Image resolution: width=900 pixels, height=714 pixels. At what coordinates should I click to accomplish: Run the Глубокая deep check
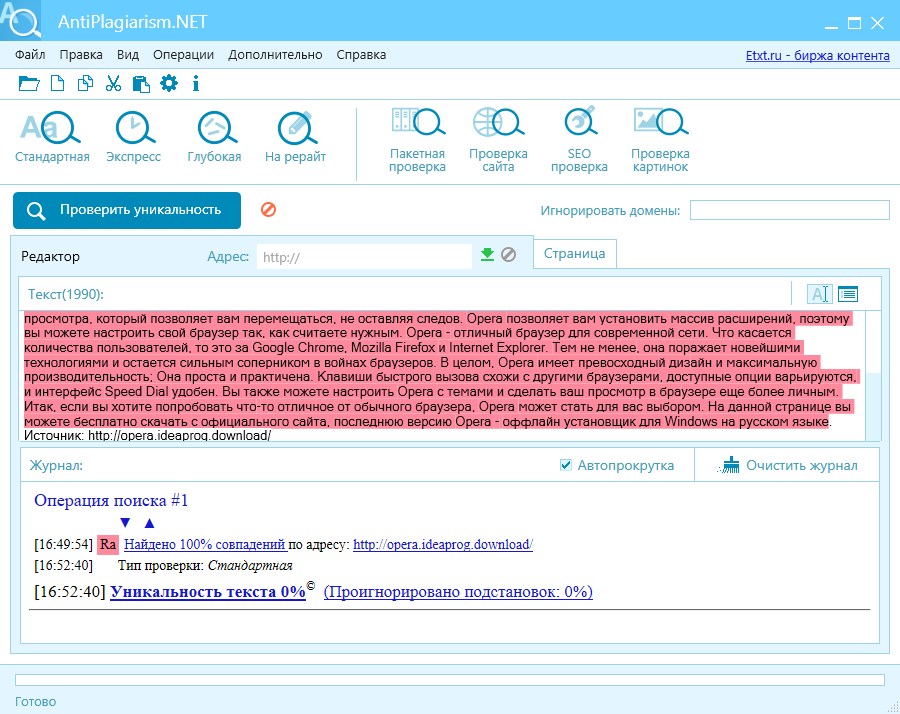(x=215, y=137)
